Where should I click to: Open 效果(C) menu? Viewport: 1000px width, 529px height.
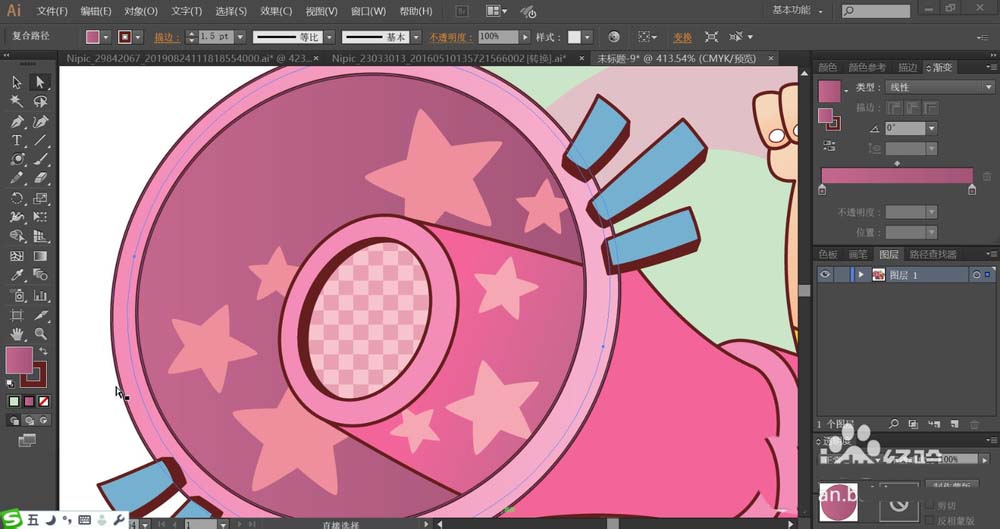point(276,11)
